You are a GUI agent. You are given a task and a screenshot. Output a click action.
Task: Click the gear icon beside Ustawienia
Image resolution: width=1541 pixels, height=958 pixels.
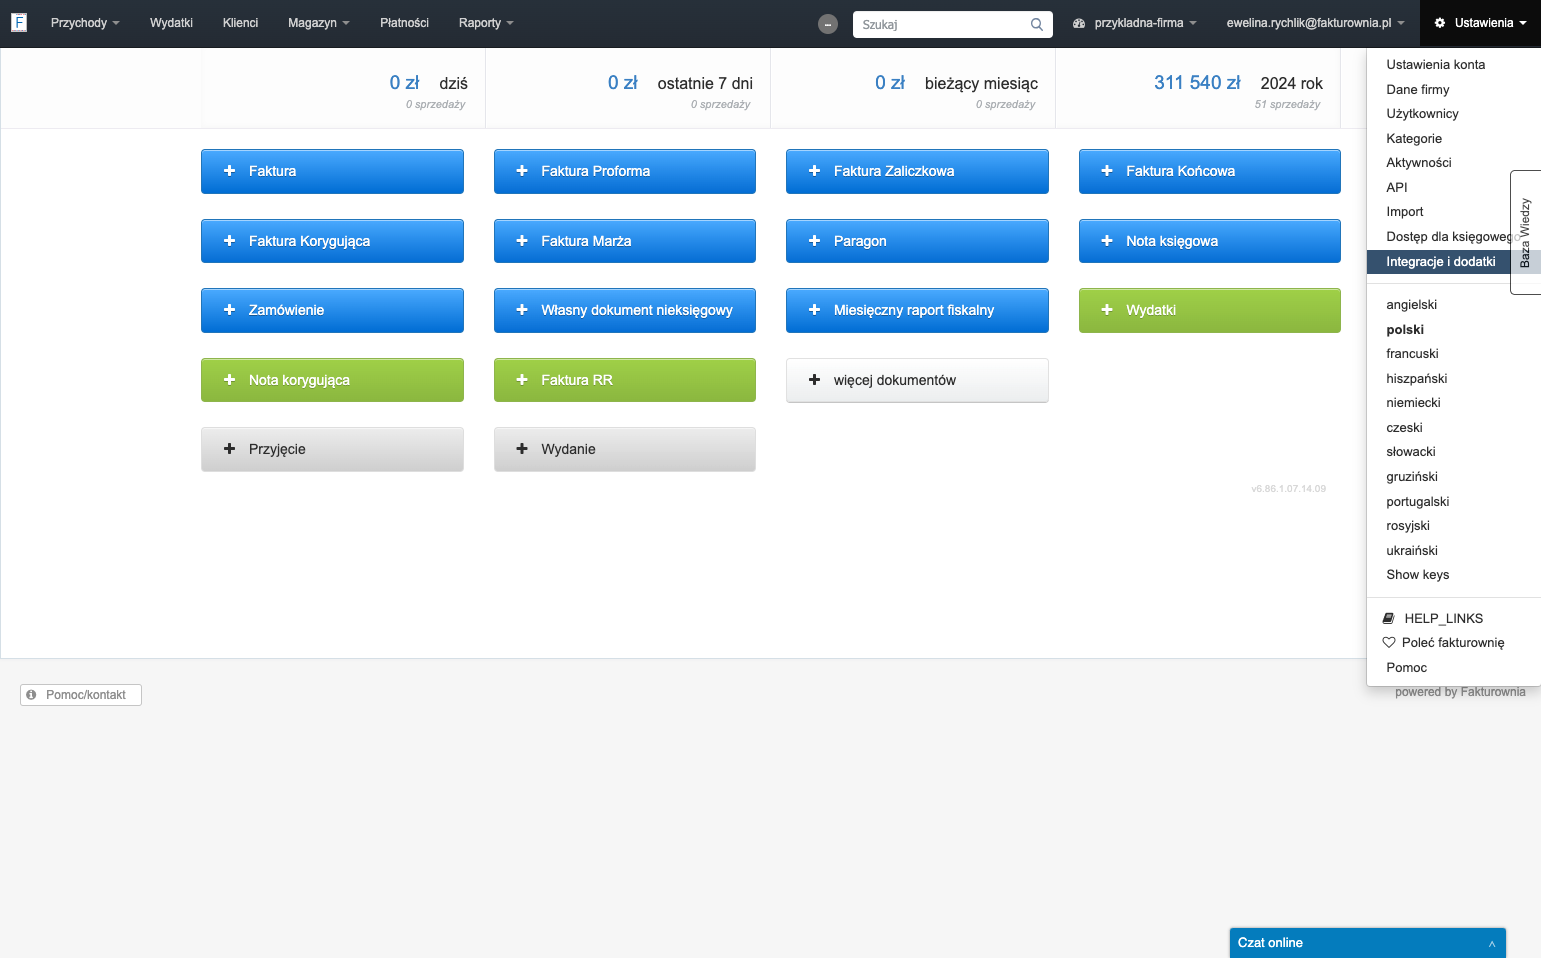pos(1440,23)
